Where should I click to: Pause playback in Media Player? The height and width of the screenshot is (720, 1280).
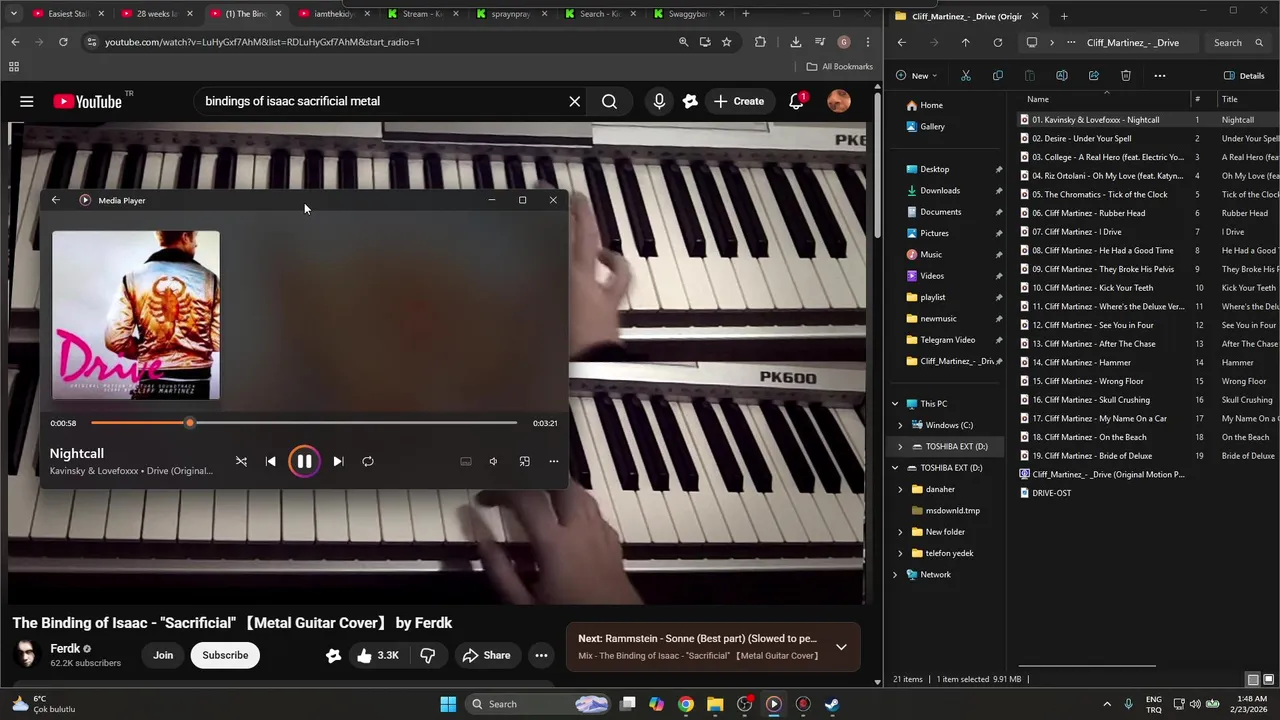[x=304, y=461]
